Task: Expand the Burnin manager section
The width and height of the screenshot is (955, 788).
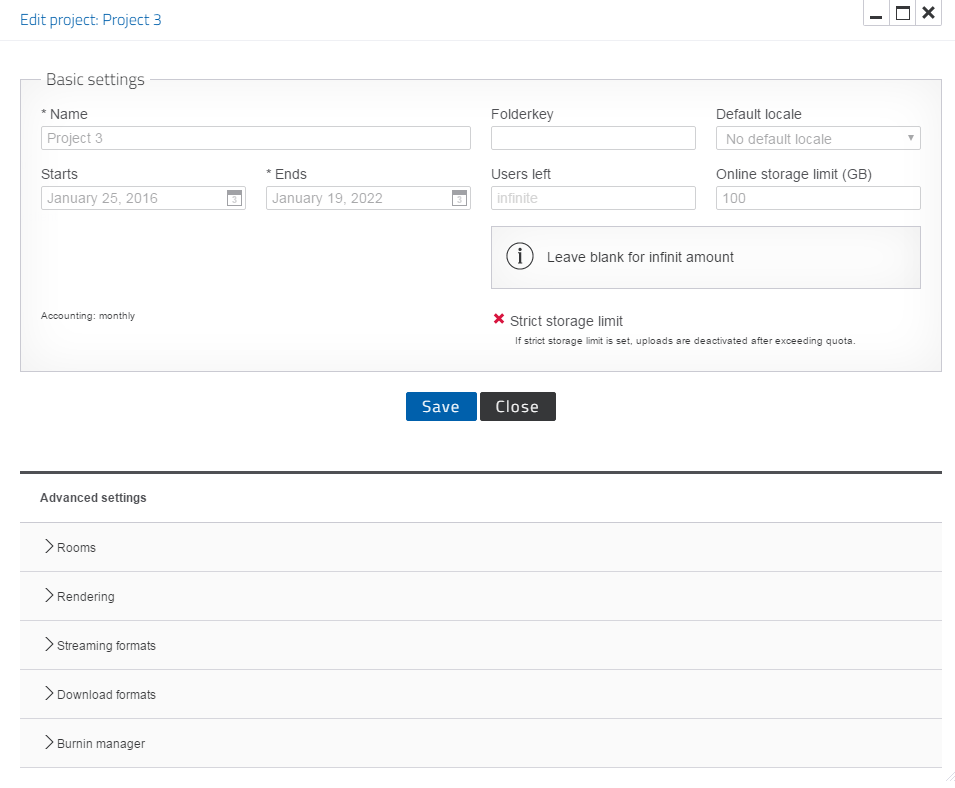Action: tap(481, 743)
